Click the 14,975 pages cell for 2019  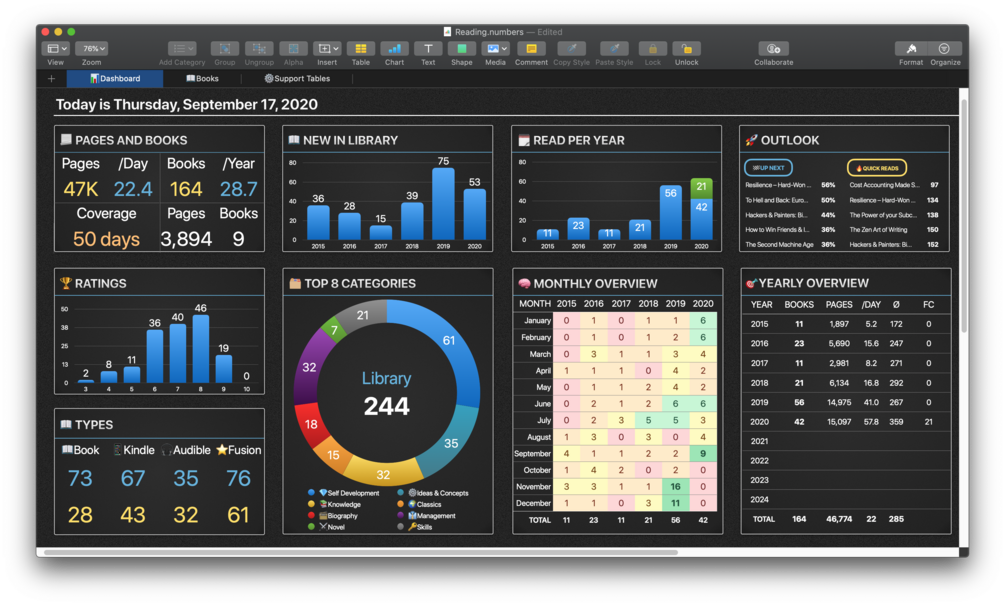(x=839, y=402)
